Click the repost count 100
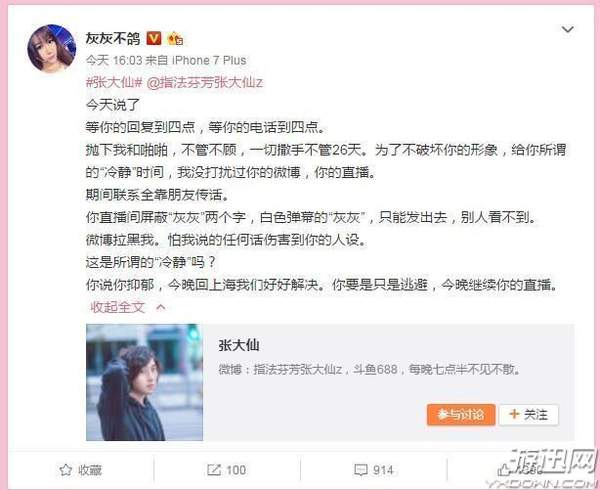 tap(236, 470)
